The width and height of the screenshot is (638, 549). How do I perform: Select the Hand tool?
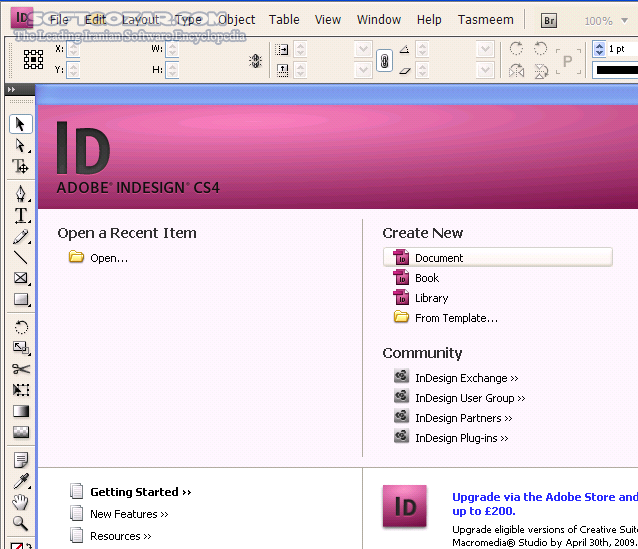pyautogui.click(x=20, y=502)
